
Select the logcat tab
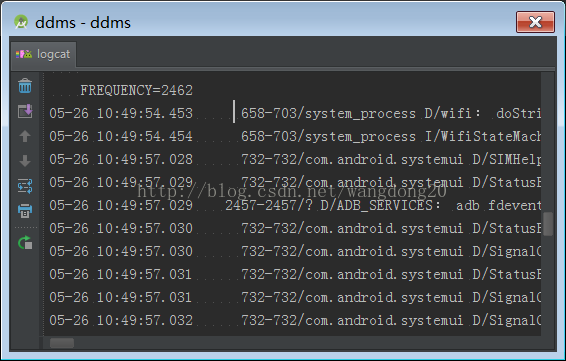click(43, 54)
